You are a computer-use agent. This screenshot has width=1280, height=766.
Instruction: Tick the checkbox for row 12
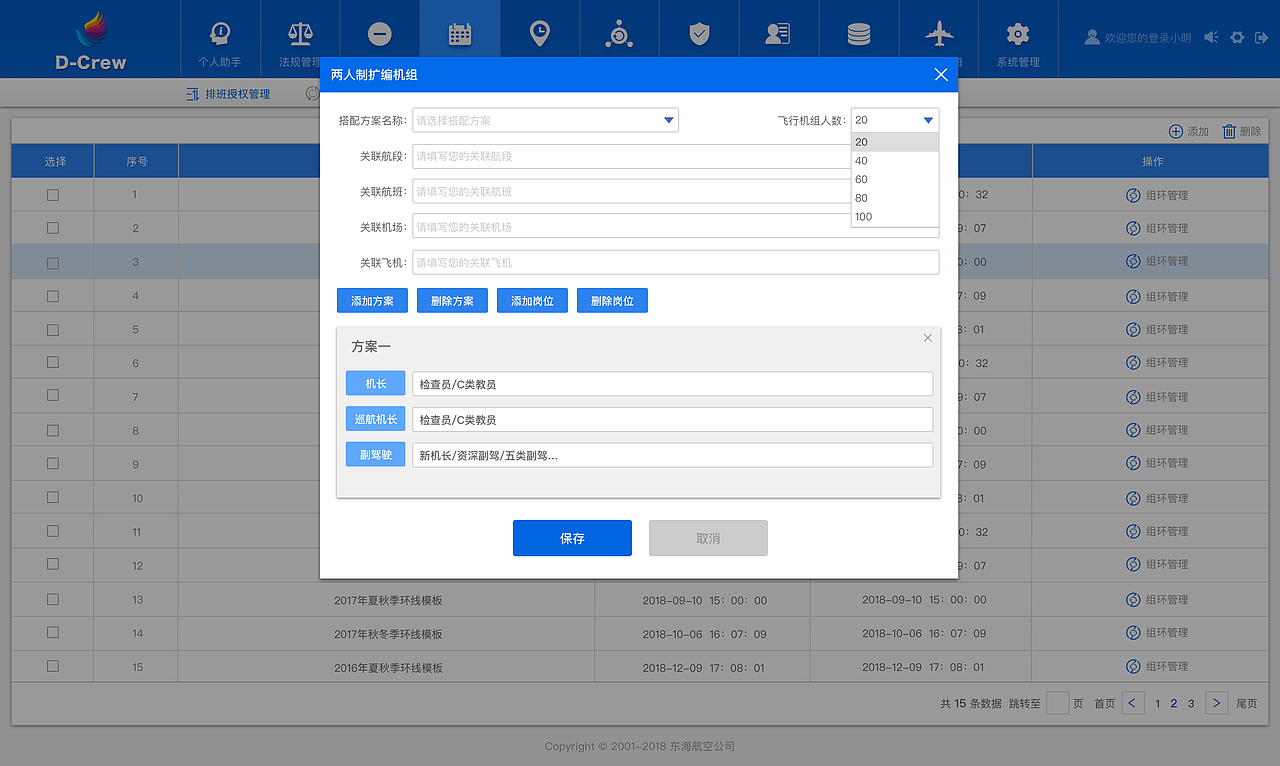53,566
